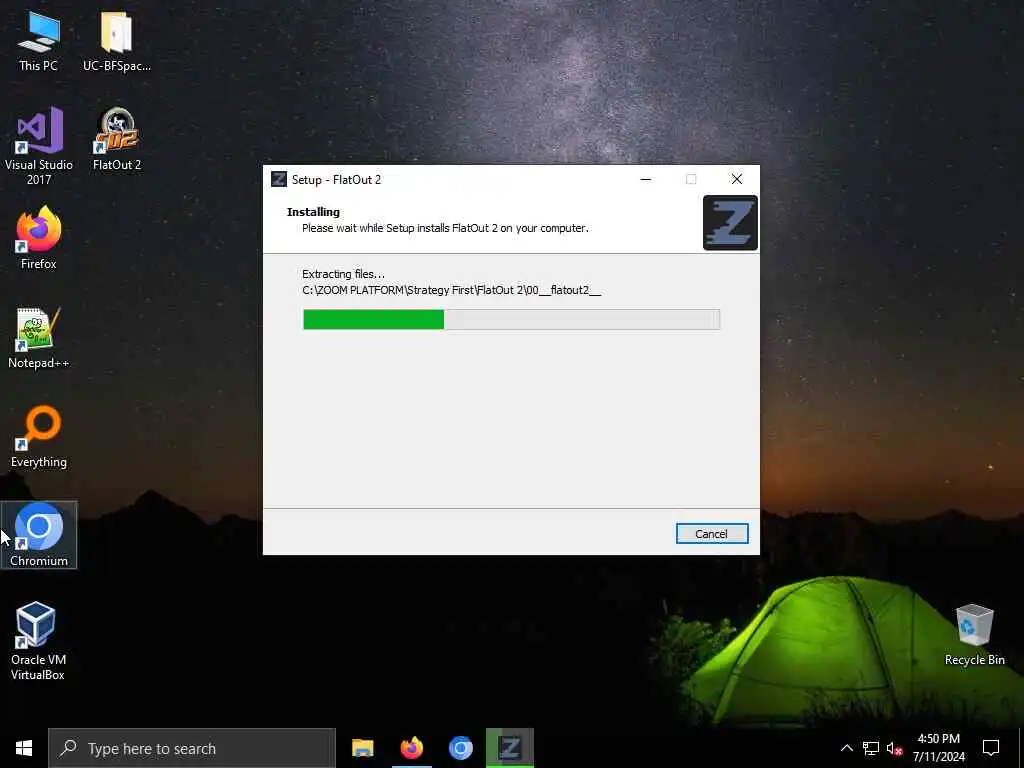Select the Firefox desktop shortcut
The image size is (1024, 768).
[39, 238]
